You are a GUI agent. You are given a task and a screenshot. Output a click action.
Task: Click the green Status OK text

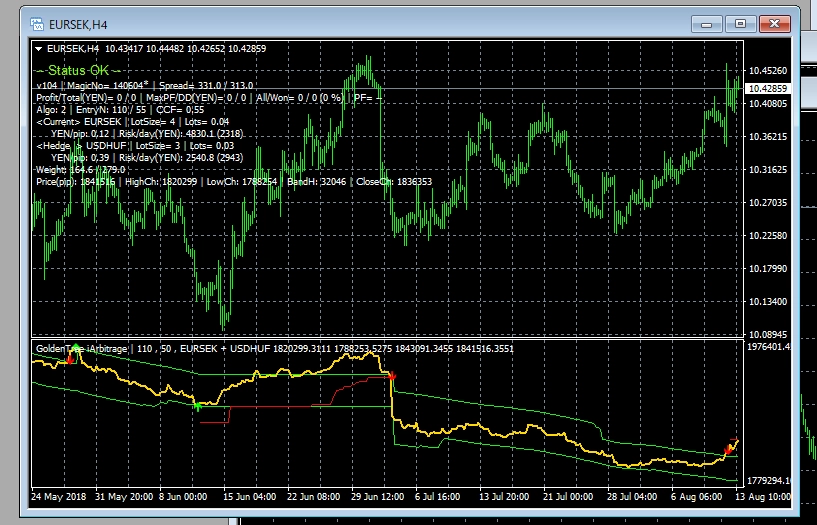click(79, 71)
